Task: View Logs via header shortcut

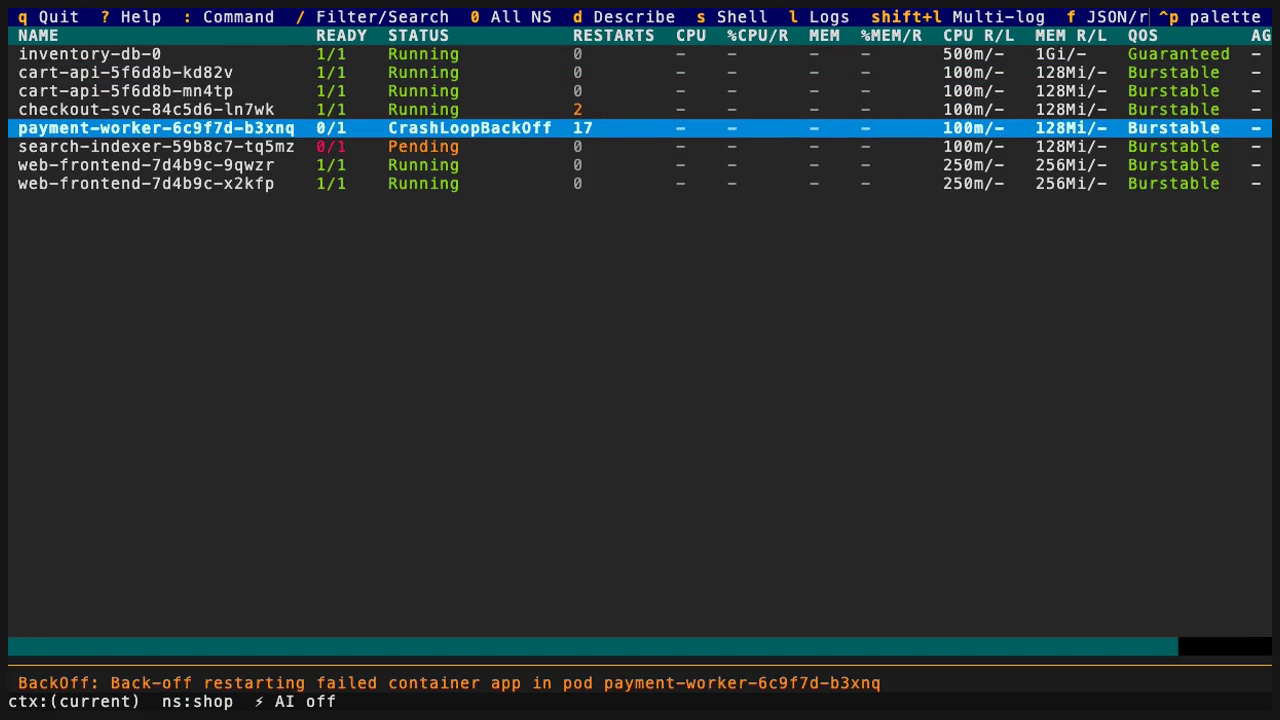Action: 819,17
